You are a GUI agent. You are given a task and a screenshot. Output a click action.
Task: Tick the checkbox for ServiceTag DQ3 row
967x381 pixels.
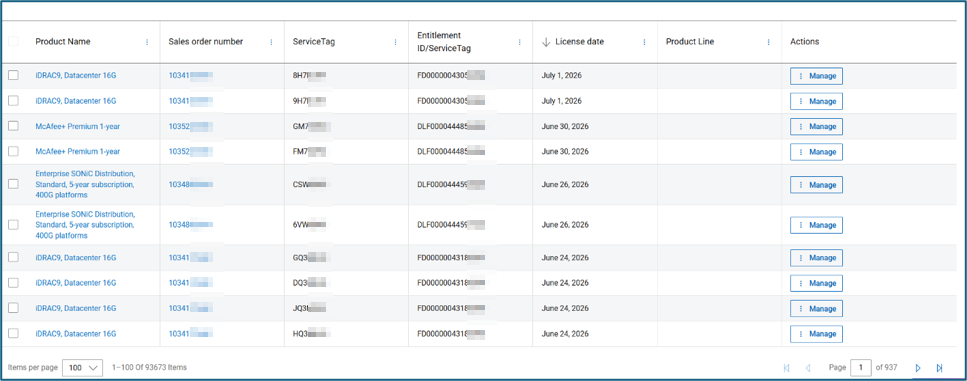pyautogui.click(x=14, y=282)
